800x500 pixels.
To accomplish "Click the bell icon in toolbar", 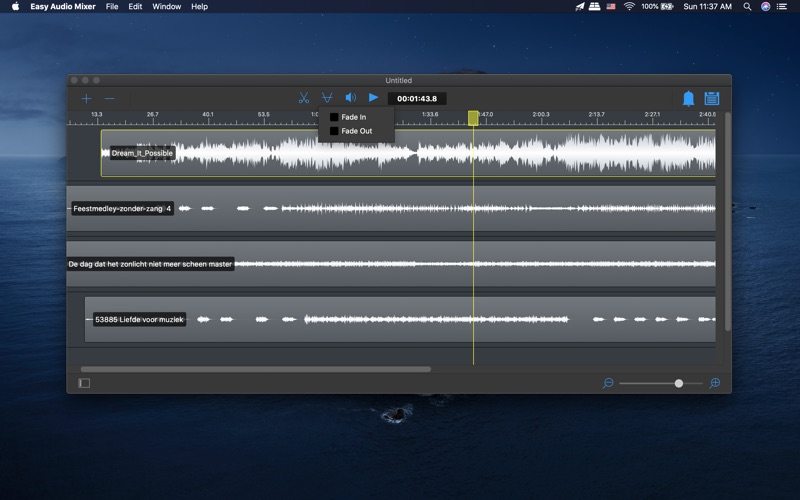I will 688,99.
